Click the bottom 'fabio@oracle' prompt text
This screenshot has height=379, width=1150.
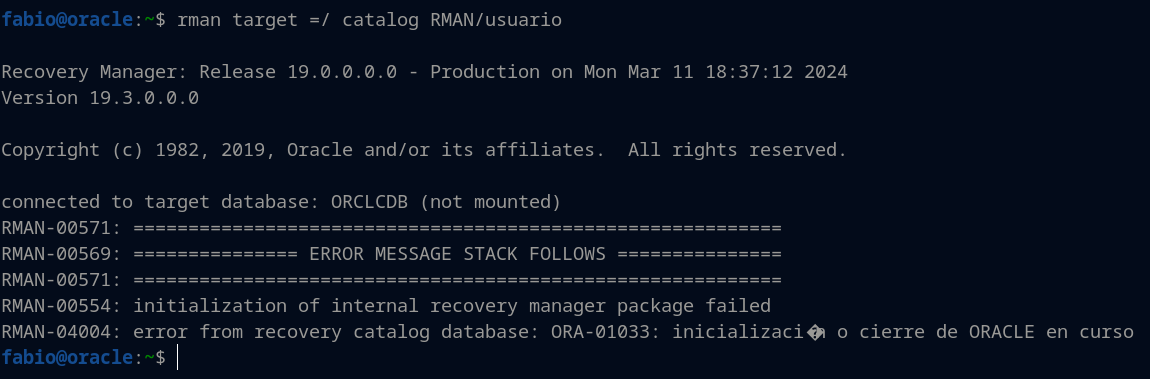67,358
